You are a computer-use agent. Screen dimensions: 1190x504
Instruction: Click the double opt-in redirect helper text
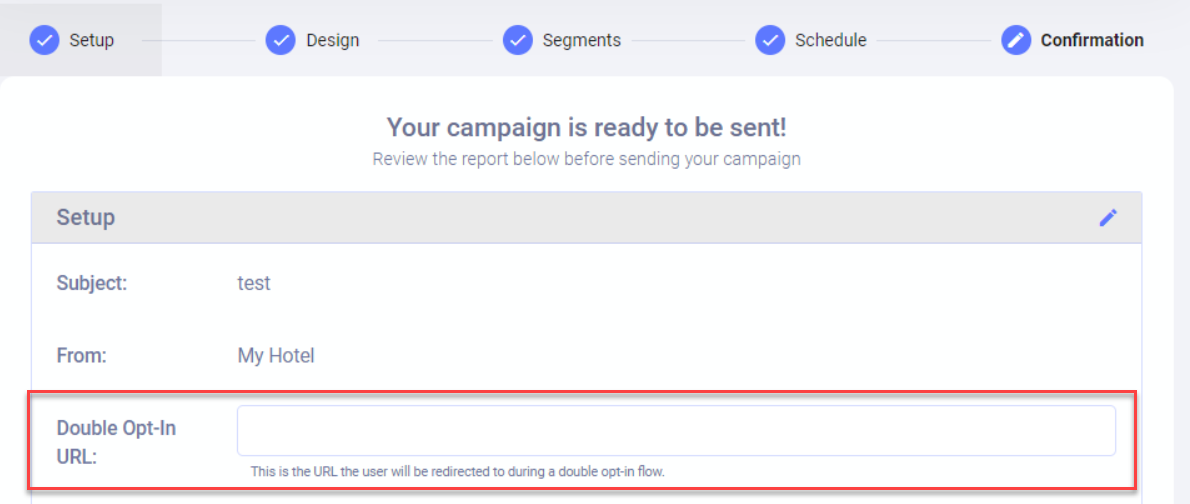457,470
